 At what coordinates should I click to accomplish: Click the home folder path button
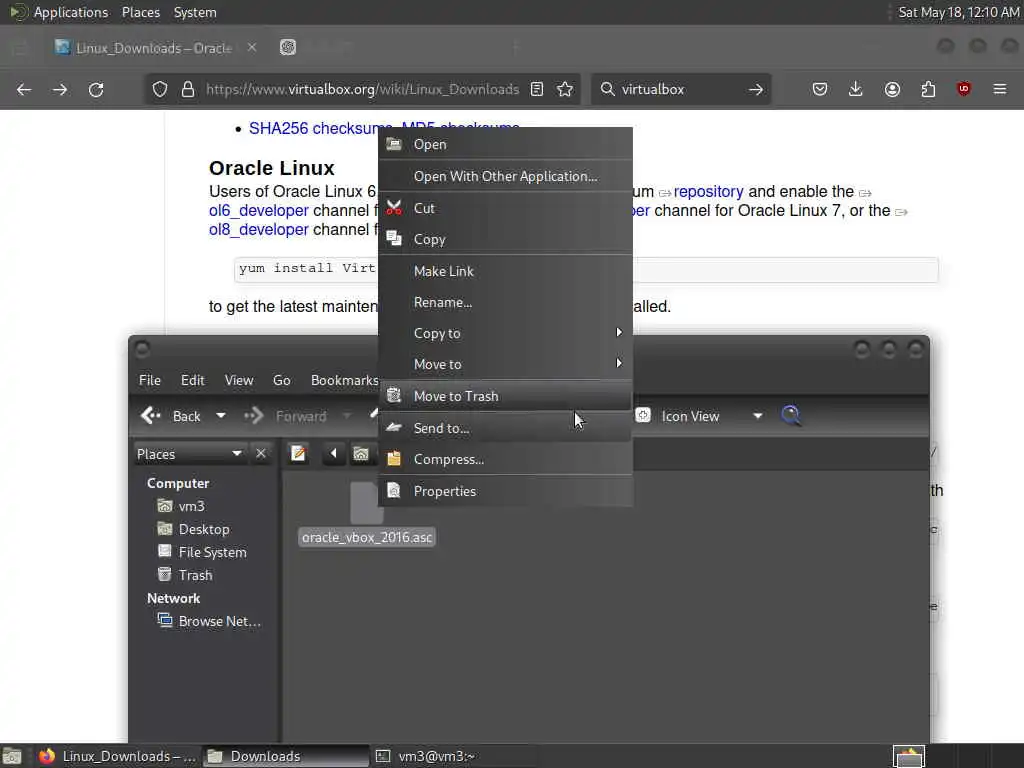(361, 453)
